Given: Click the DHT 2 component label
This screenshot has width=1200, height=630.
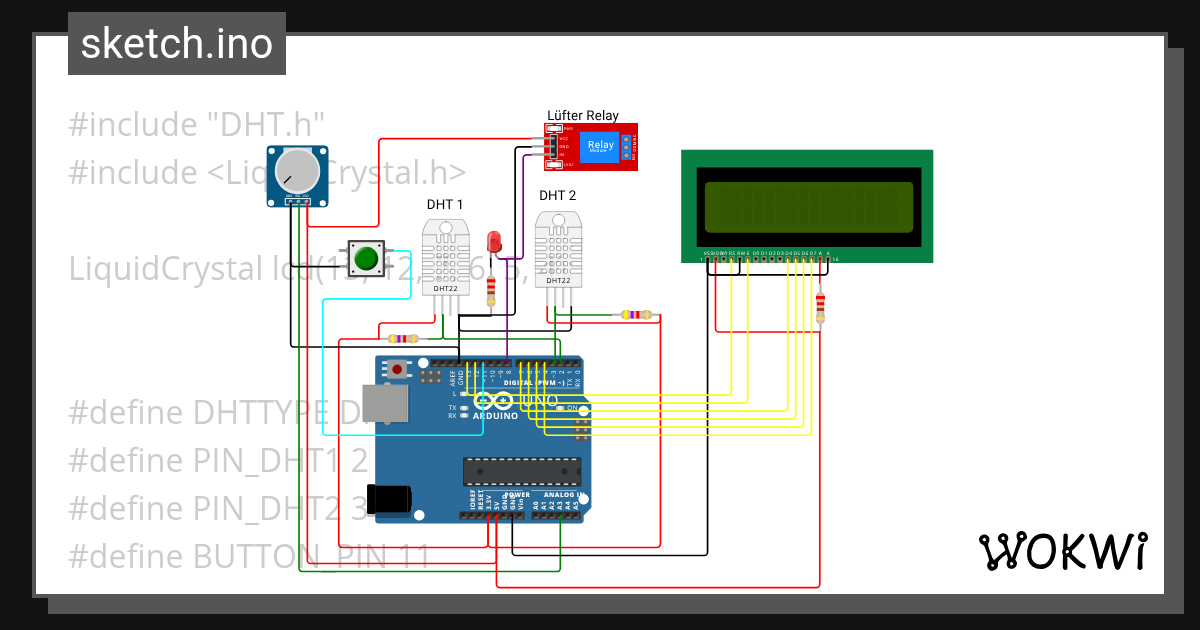Looking at the screenshot, I should 556,195.
